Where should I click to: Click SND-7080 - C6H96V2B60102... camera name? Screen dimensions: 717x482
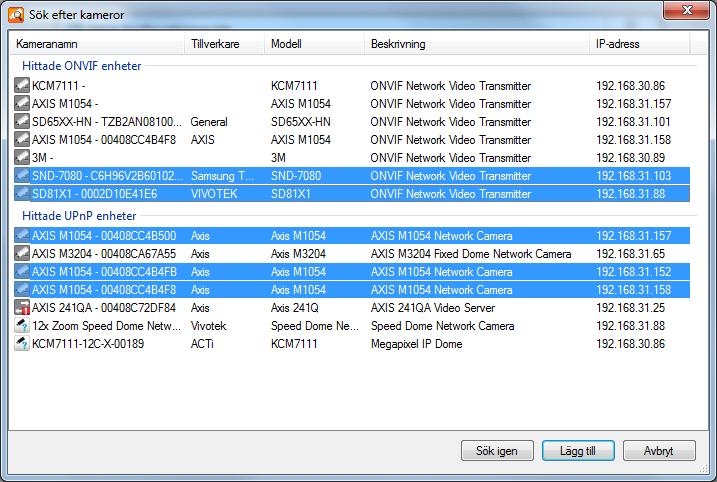pos(107,176)
